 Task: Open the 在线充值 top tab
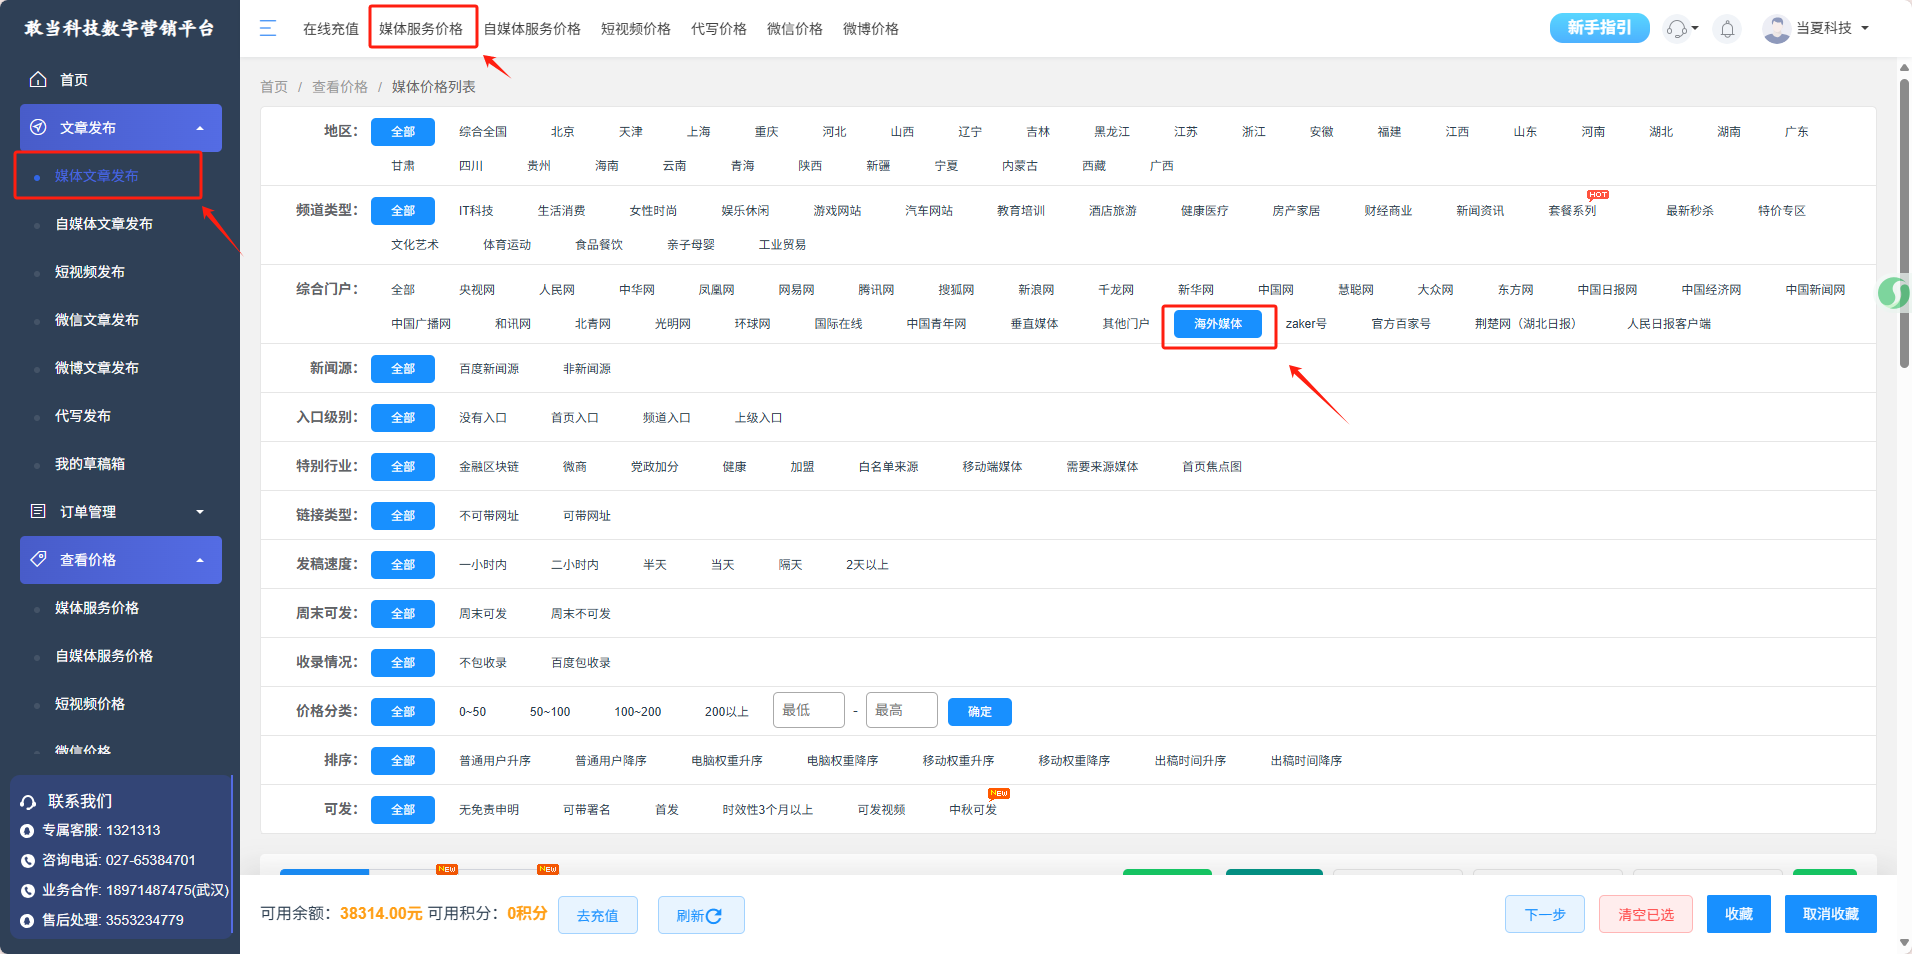(x=331, y=29)
